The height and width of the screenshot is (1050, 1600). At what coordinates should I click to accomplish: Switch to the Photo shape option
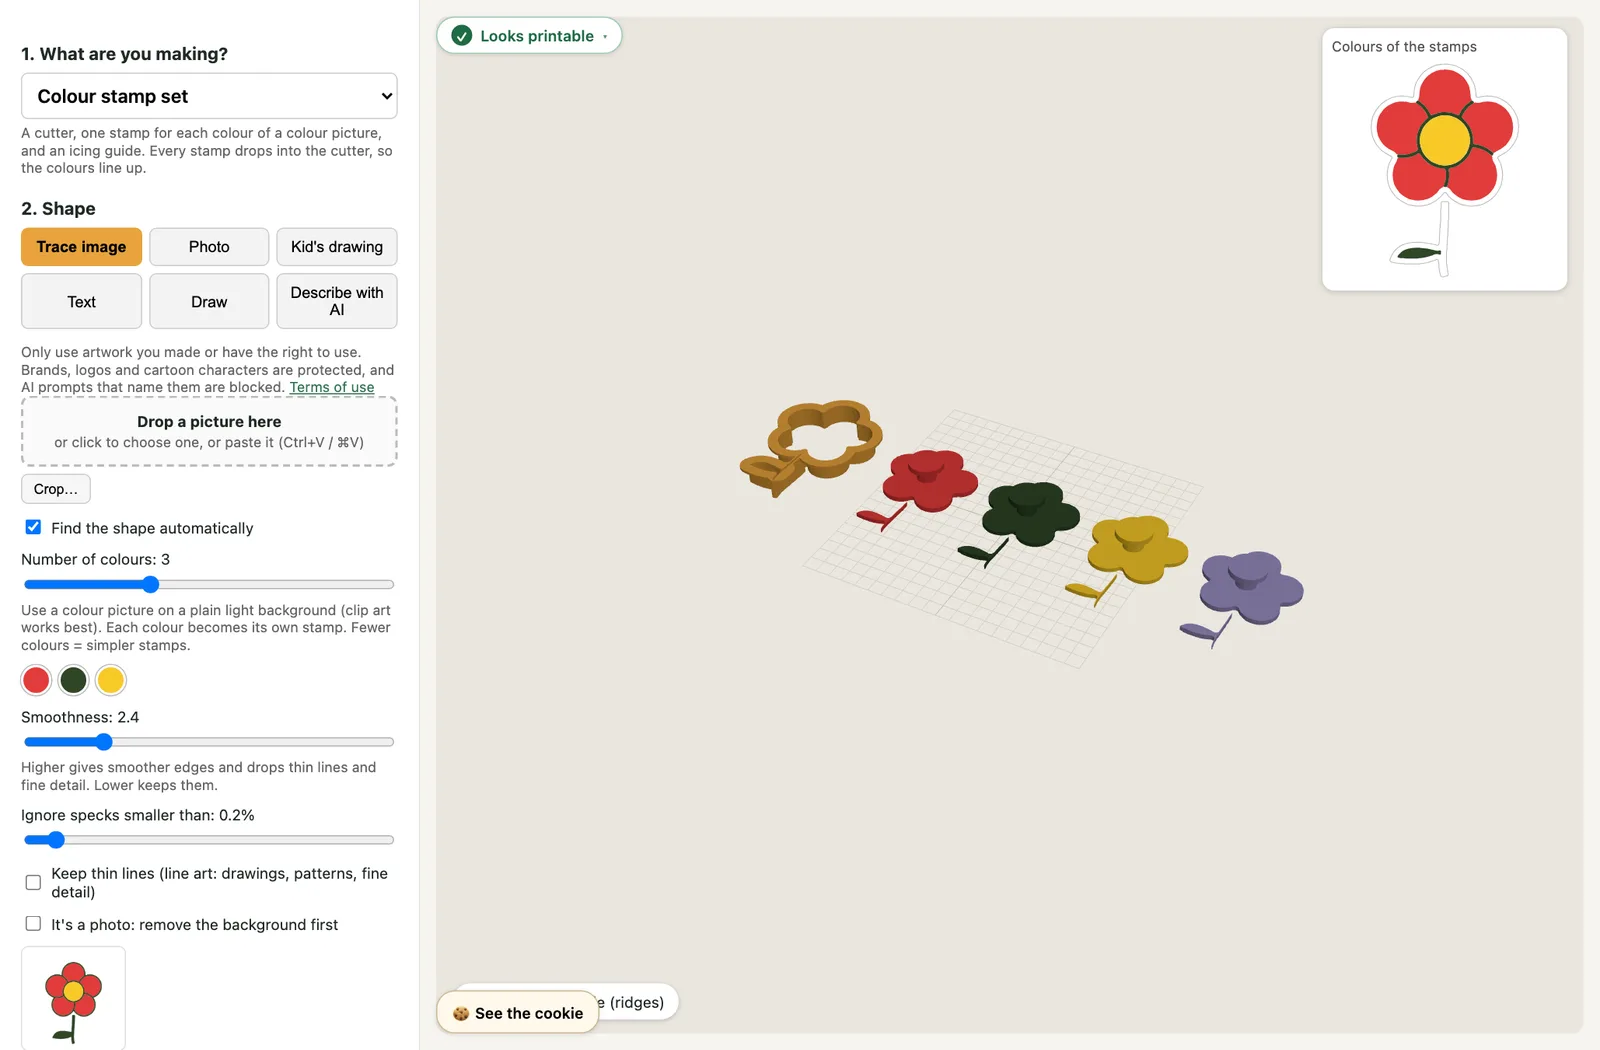pos(209,247)
